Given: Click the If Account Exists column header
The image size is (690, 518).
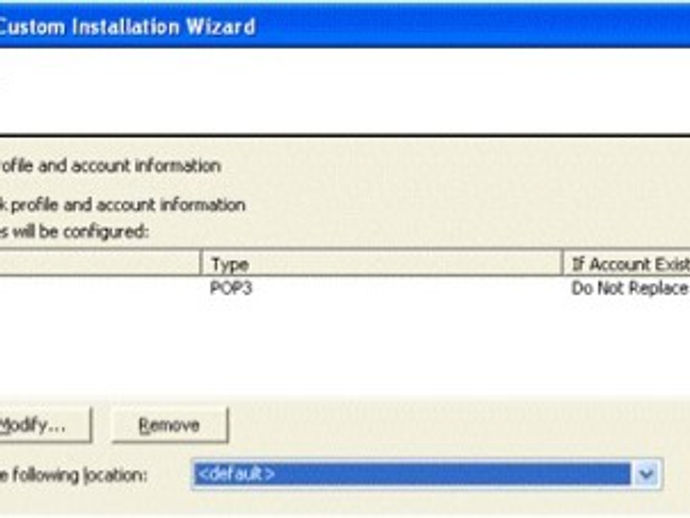Looking at the screenshot, I should pos(626,264).
